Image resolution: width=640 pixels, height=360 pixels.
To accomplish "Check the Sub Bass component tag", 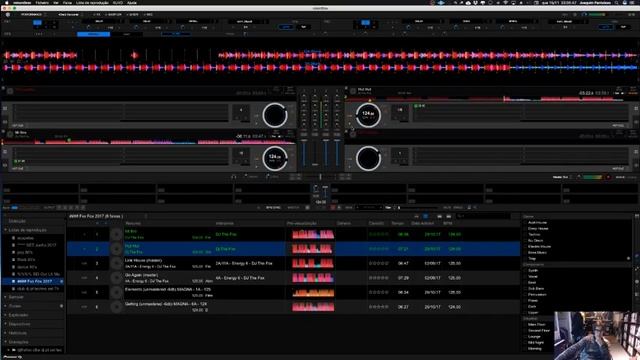I will coord(525,288).
